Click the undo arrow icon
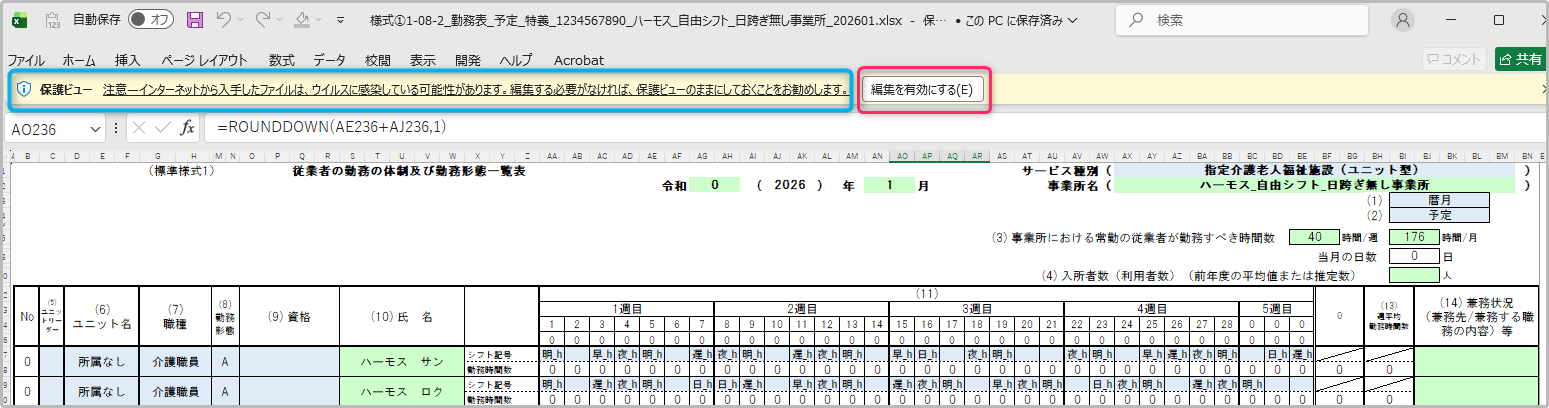Viewport: 1549px width, 408px height. click(225, 20)
